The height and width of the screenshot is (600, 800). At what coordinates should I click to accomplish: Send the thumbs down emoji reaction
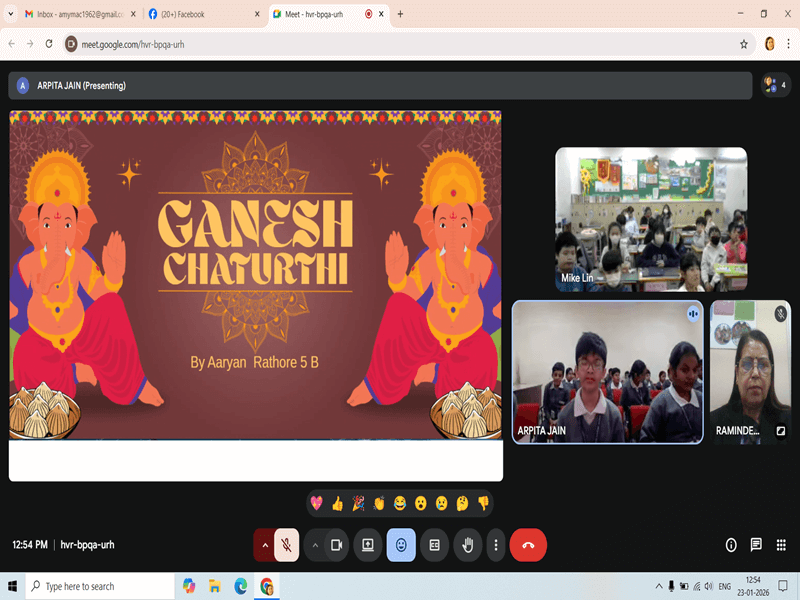[484, 503]
